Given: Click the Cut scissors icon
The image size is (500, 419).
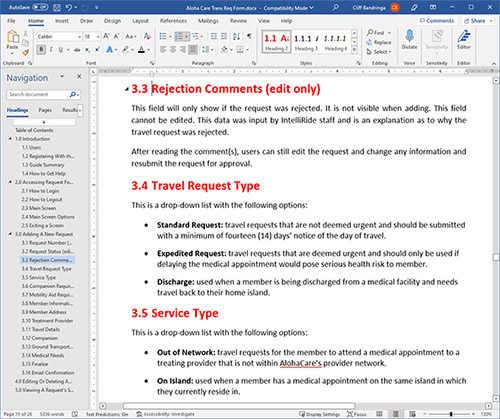Looking at the screenshot, I should click(x=25, y=33).
